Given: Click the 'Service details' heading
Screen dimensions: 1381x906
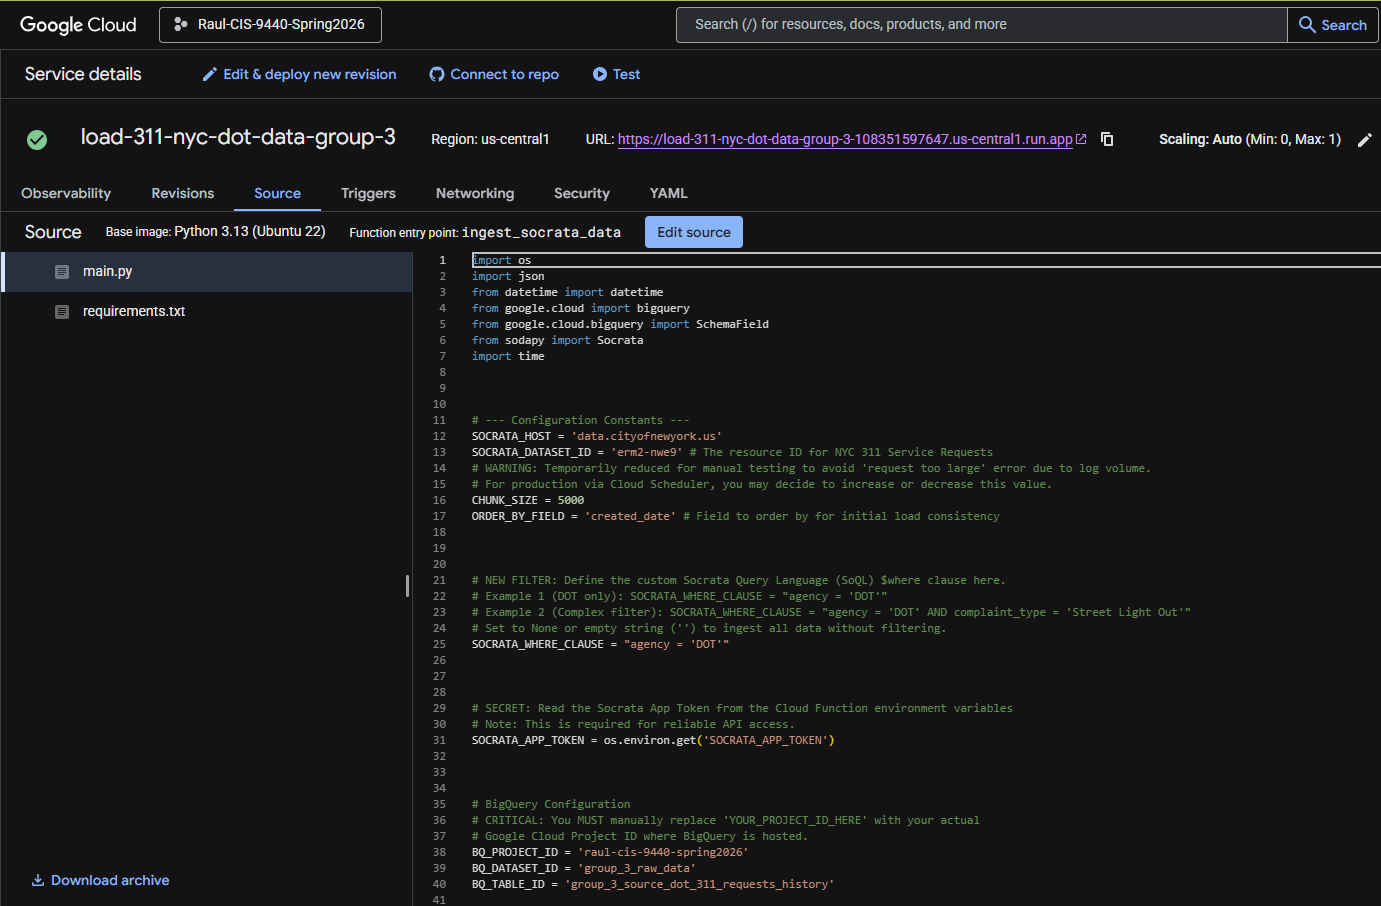Looking at the screenshot, I should click(83, 74).
